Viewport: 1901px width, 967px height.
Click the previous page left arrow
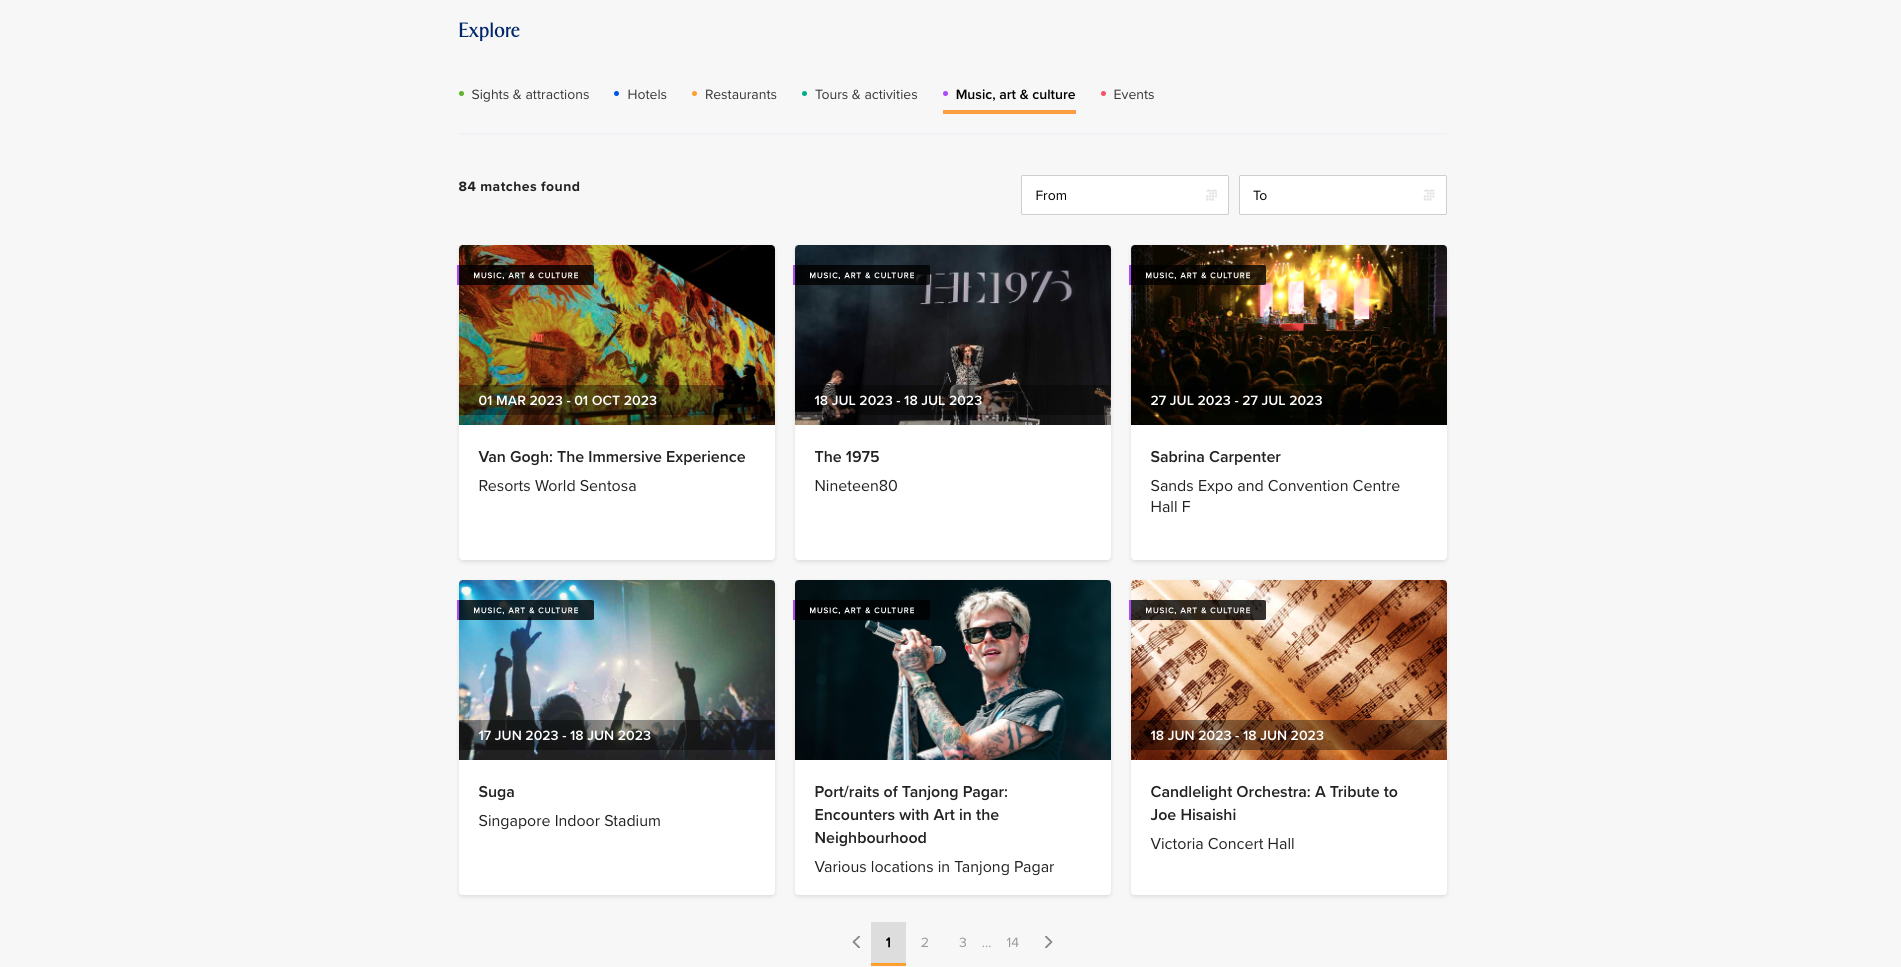(856, 942)
